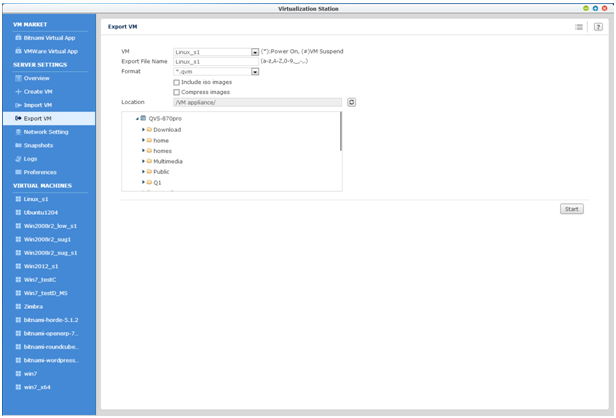Click bitnami-wordpress VM icon
The image size is (616, 418).
pyautogui.click(x=18, y=360)
